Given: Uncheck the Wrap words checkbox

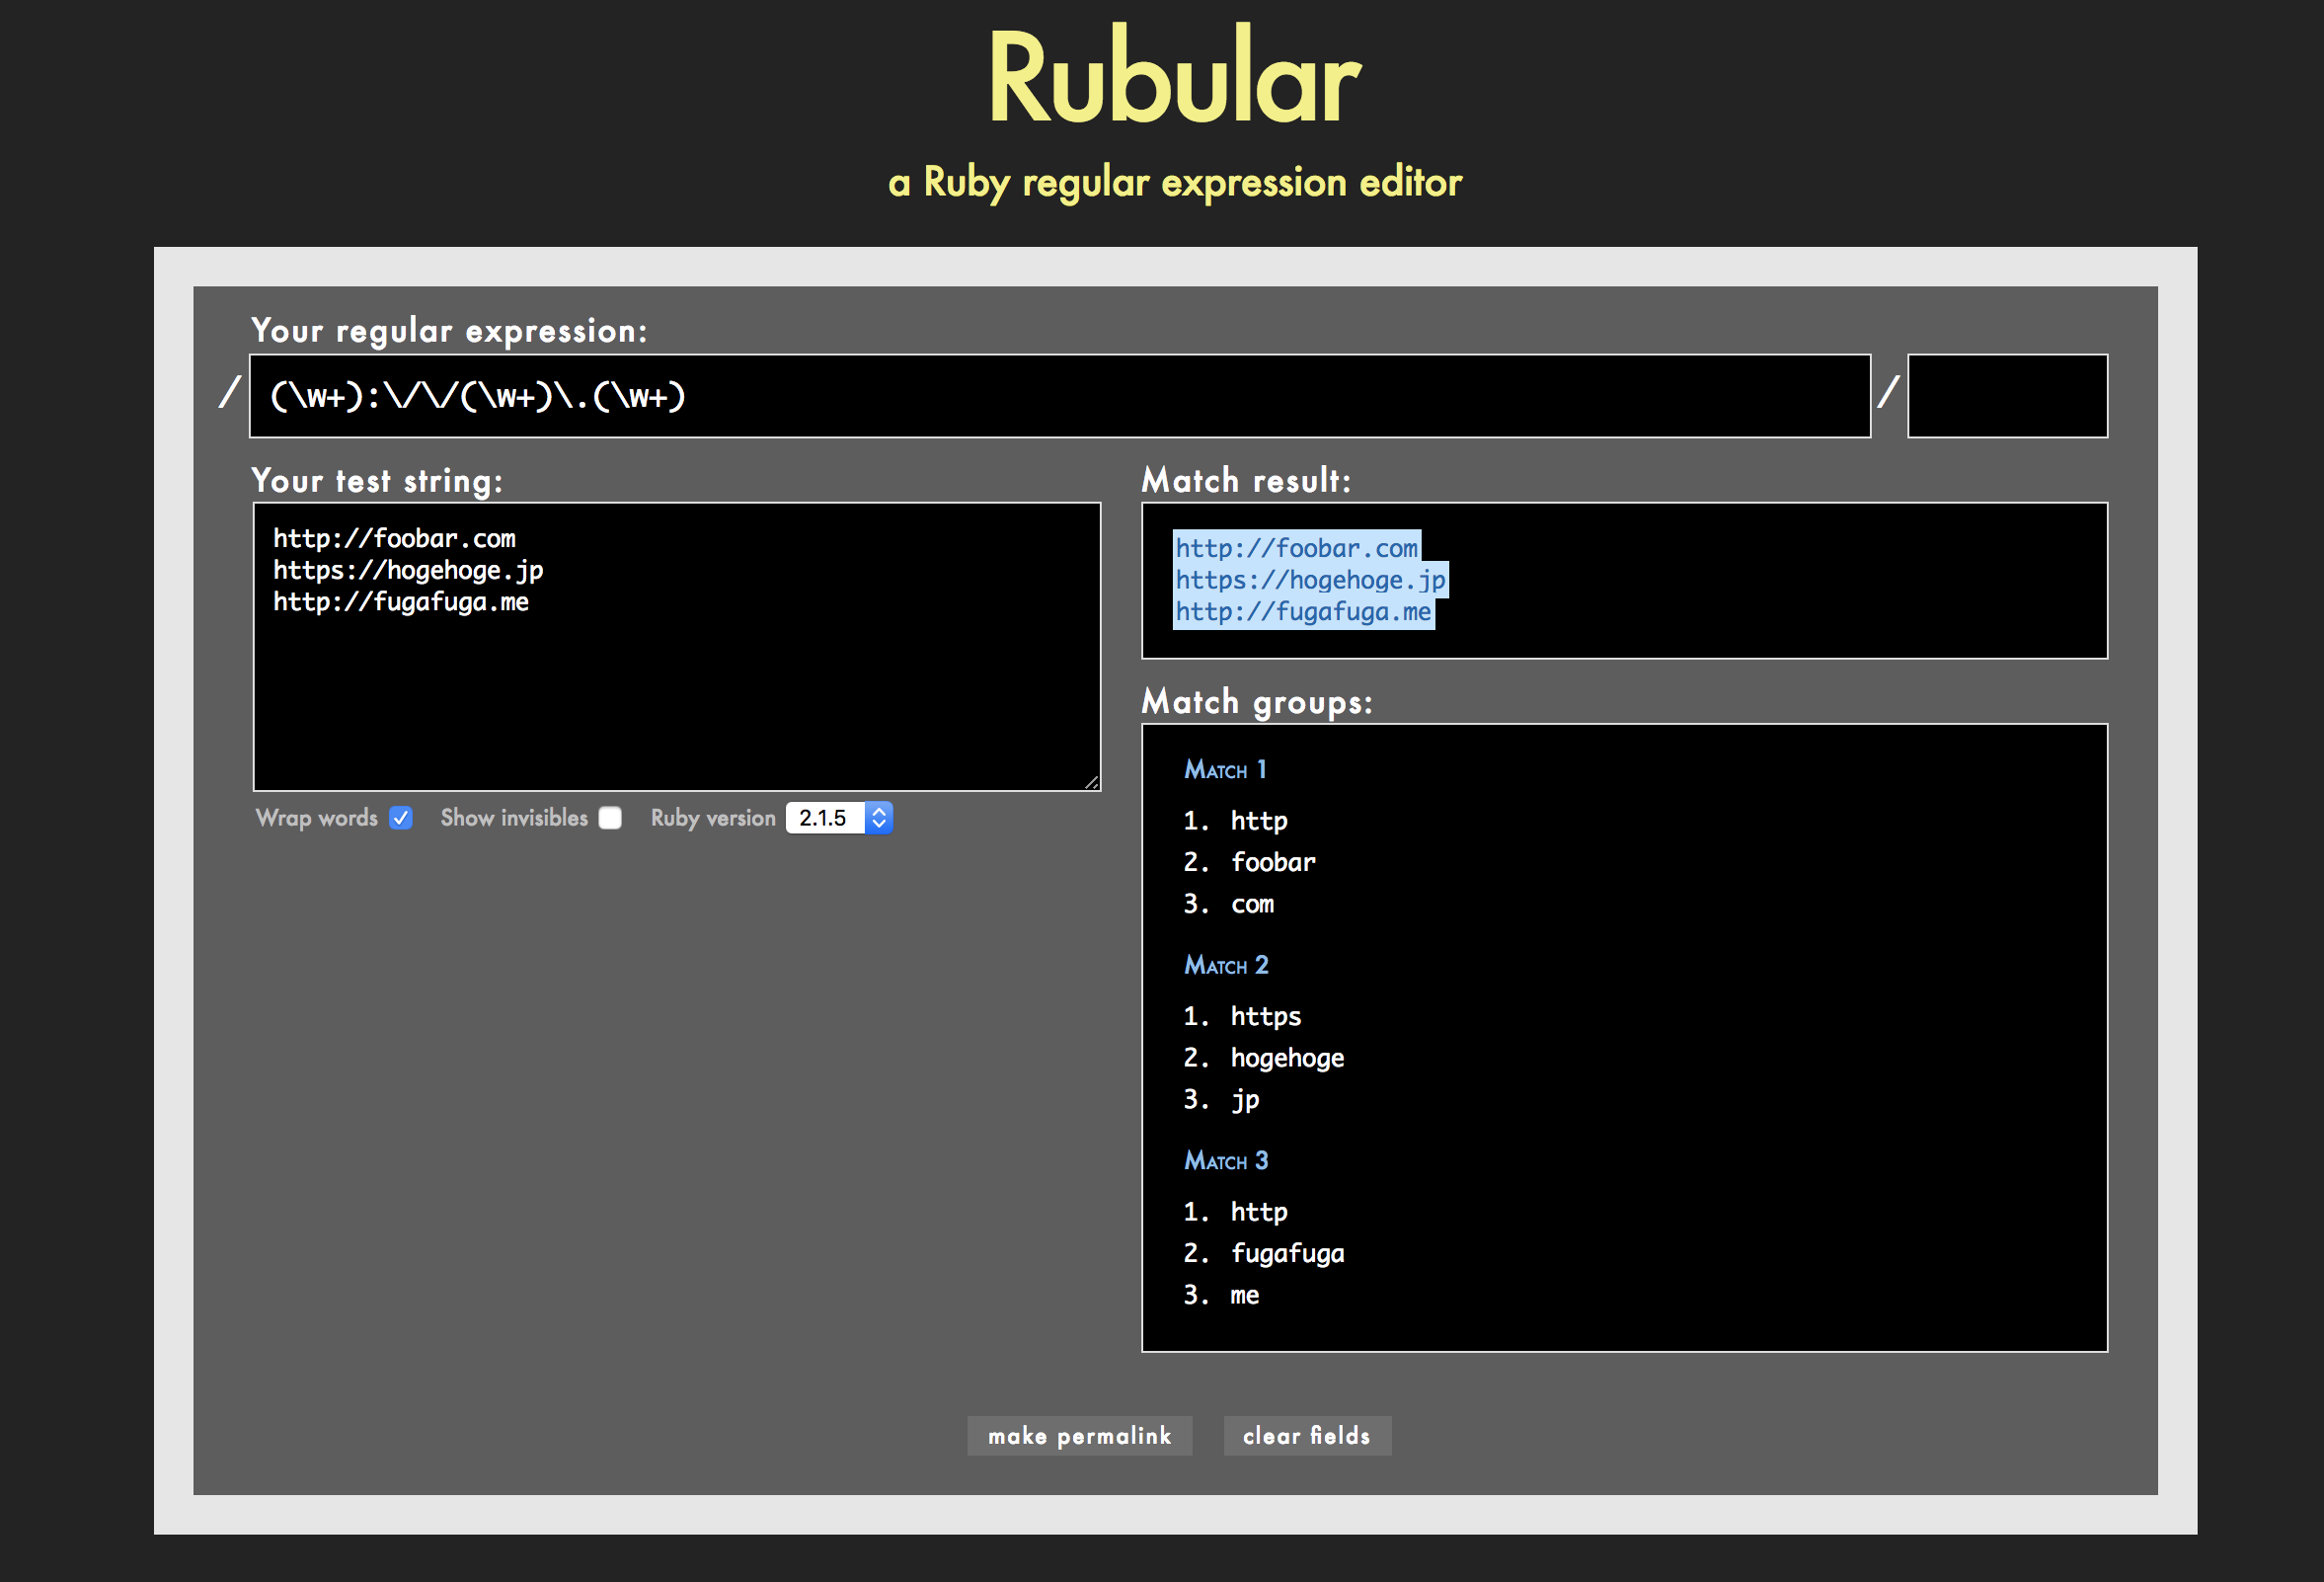Looking at the screenshot, I should (401, 818).
